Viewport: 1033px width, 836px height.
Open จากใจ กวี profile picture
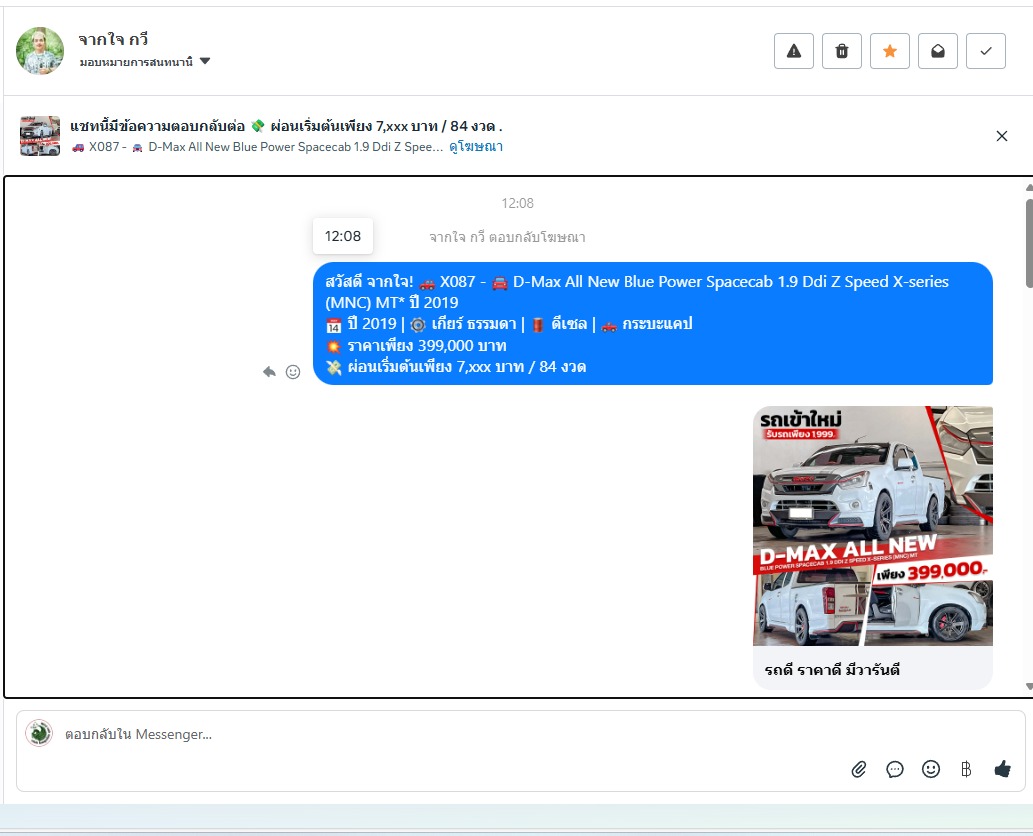pyautogui.click(x=40, y=51)
